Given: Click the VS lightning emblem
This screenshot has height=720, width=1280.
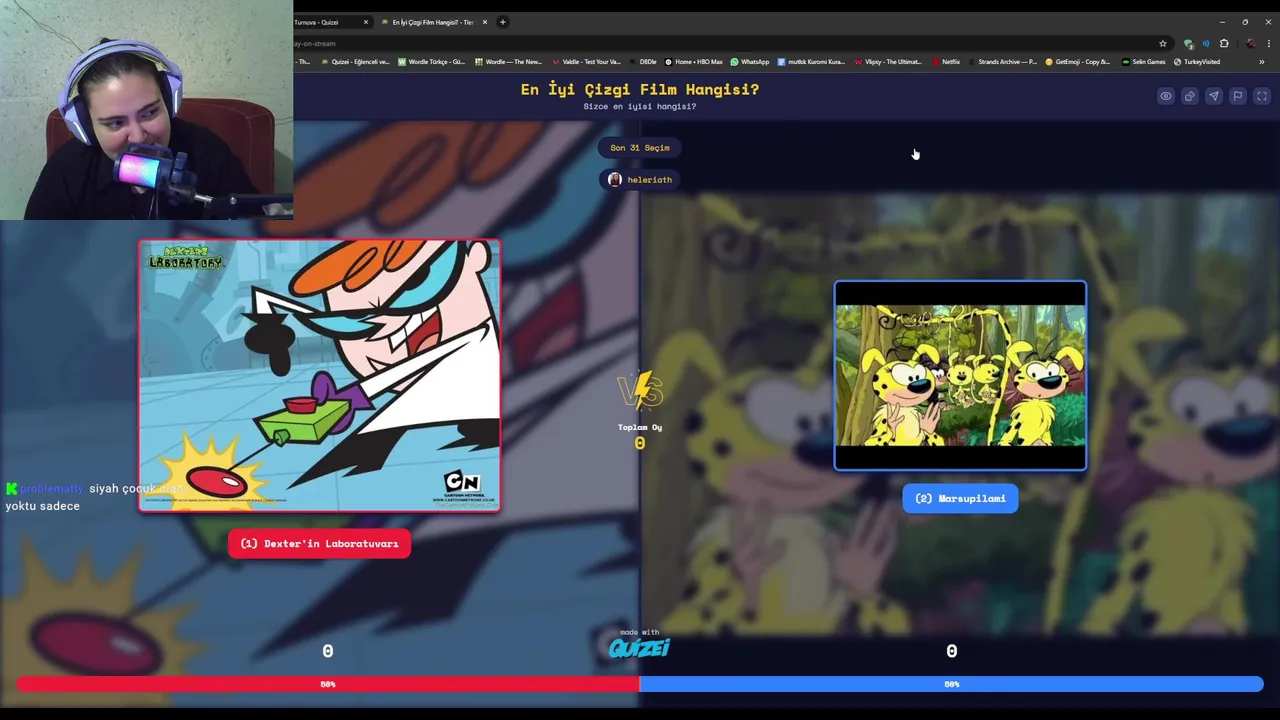Looking at the screenshot, I should pos(640,390).
